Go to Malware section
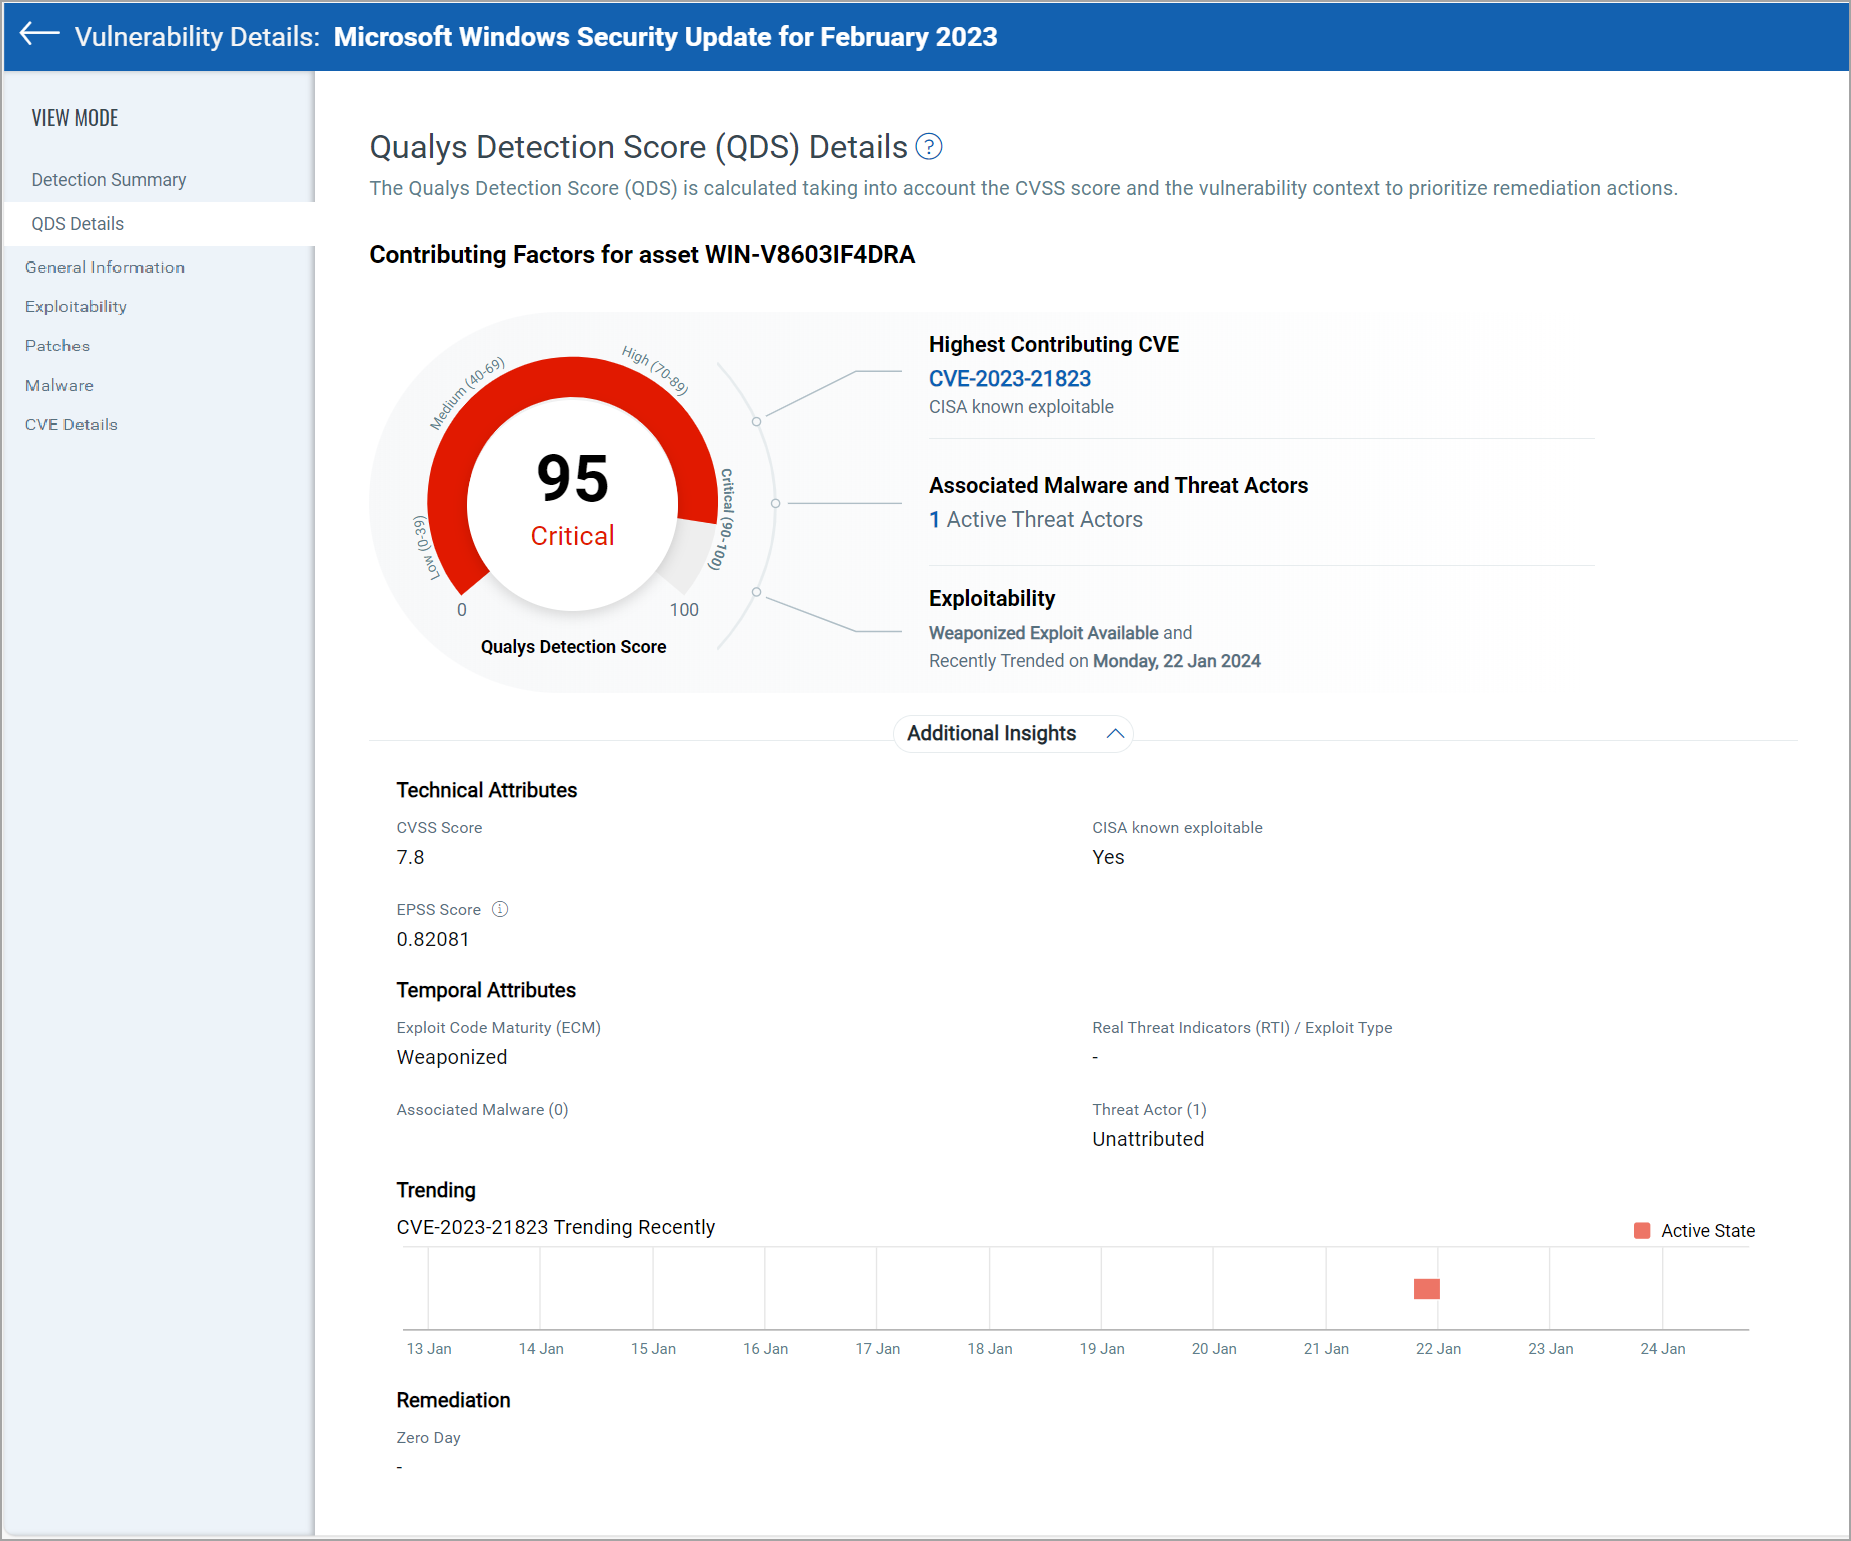The image size is (1851, 1541). pos(59,385)
